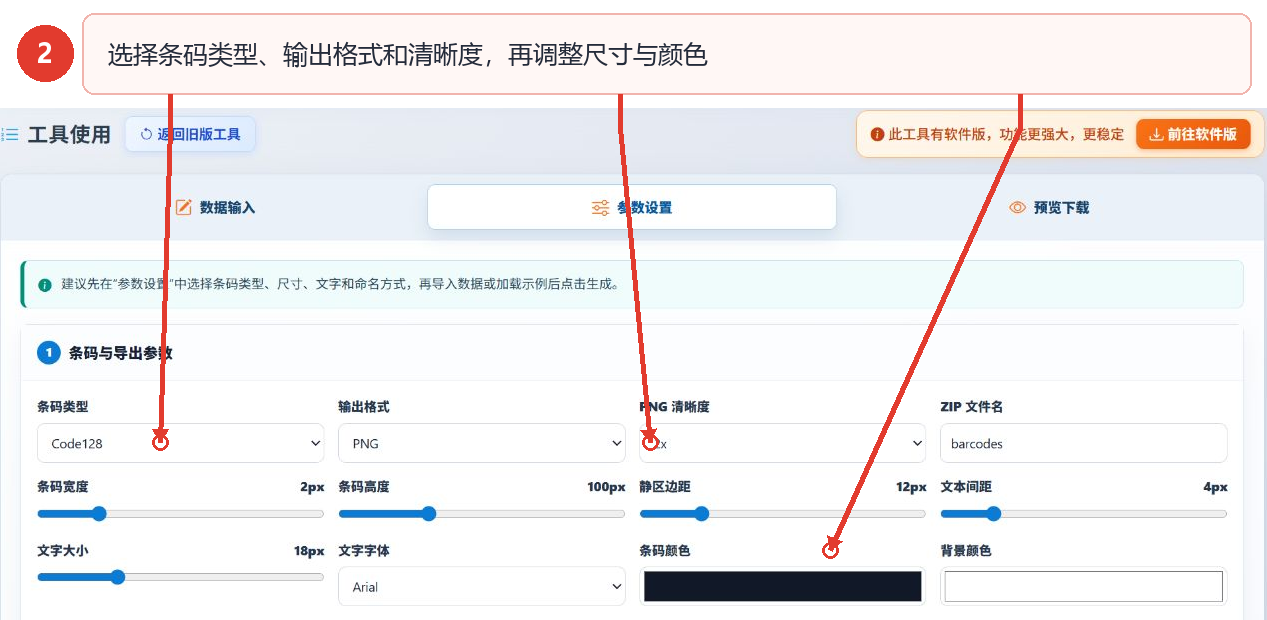This screenshot has height=620, width=1267.
Task: Switch to the 参数设置 tab
Action: (631, 207)
